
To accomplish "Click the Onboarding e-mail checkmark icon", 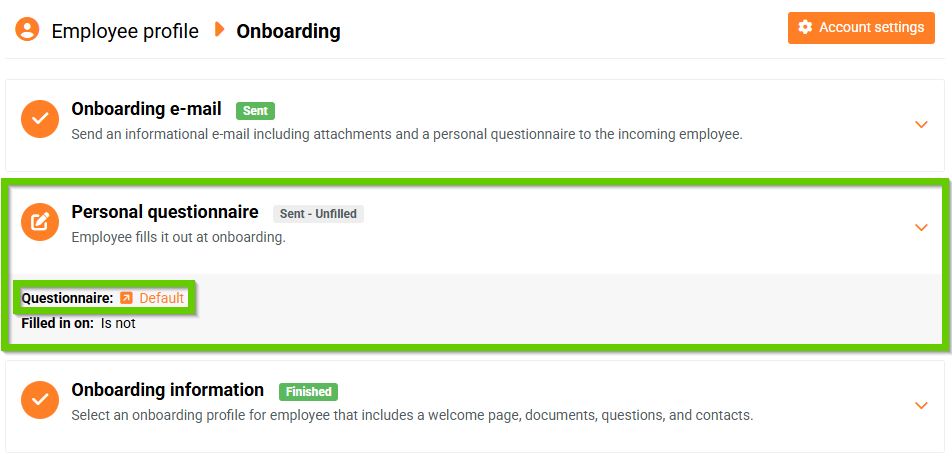I will pyautogui.click(x=40, y=119).
